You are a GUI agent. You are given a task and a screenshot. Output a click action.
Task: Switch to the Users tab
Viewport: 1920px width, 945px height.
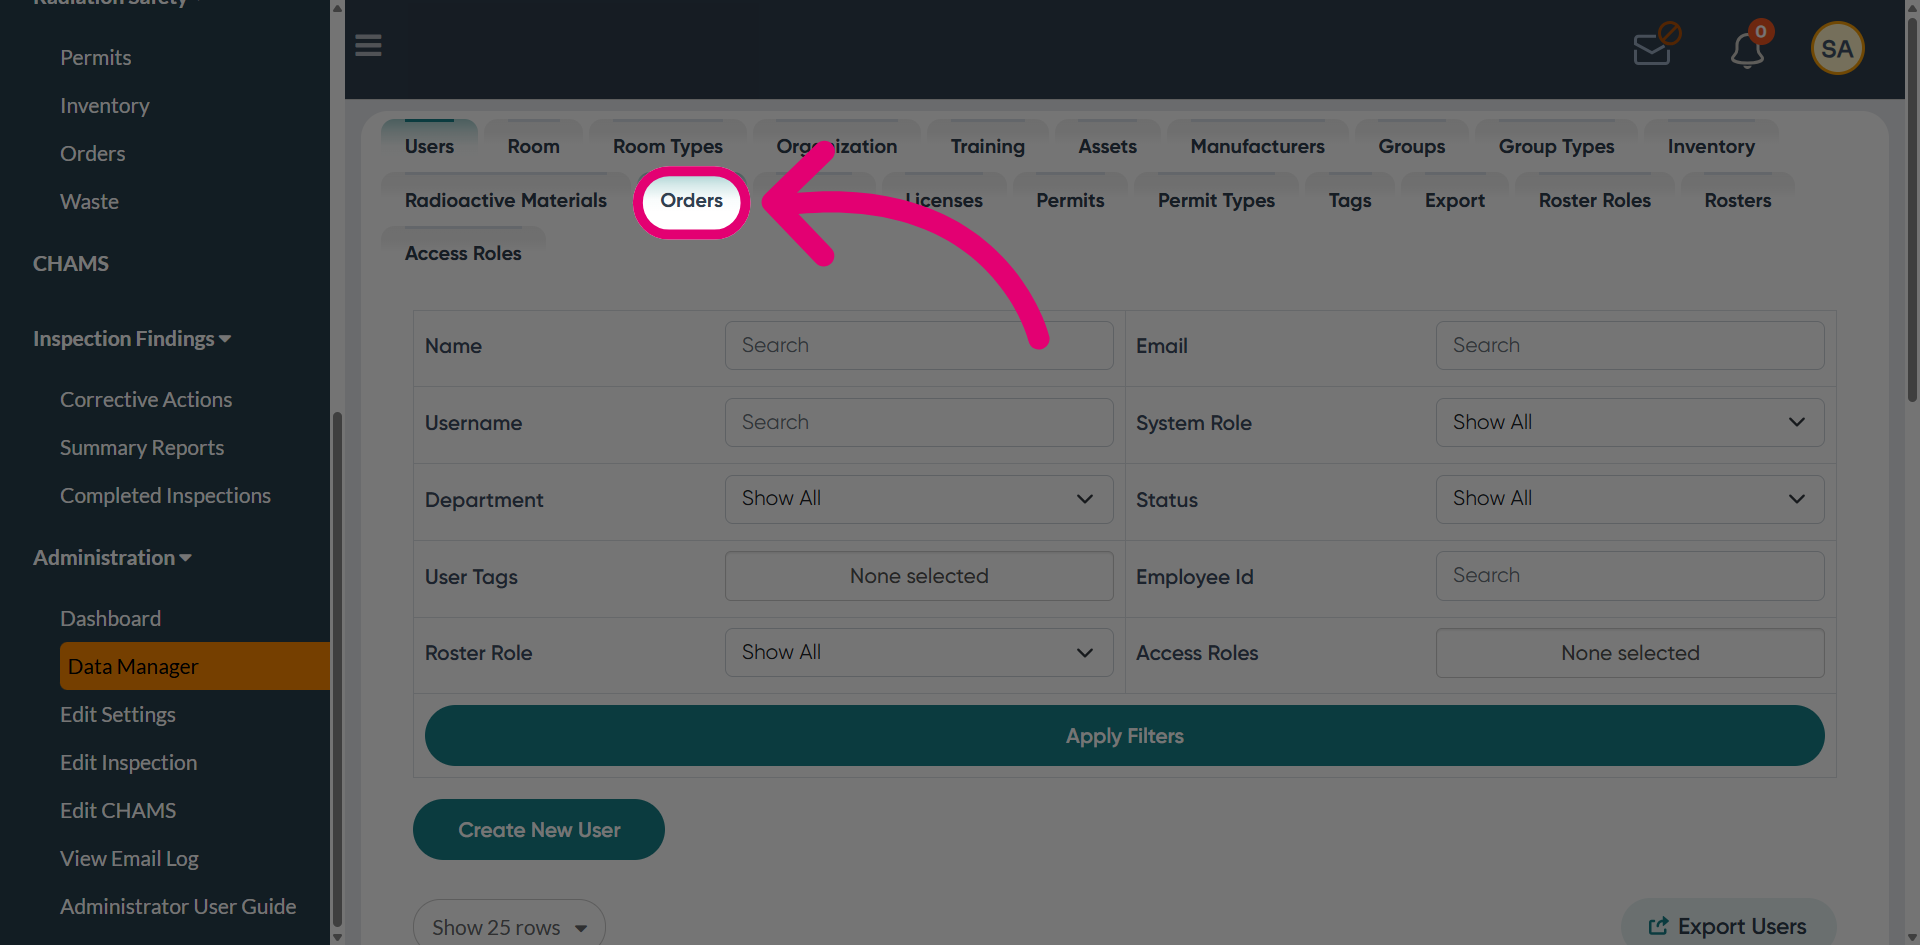click(429, 146)
